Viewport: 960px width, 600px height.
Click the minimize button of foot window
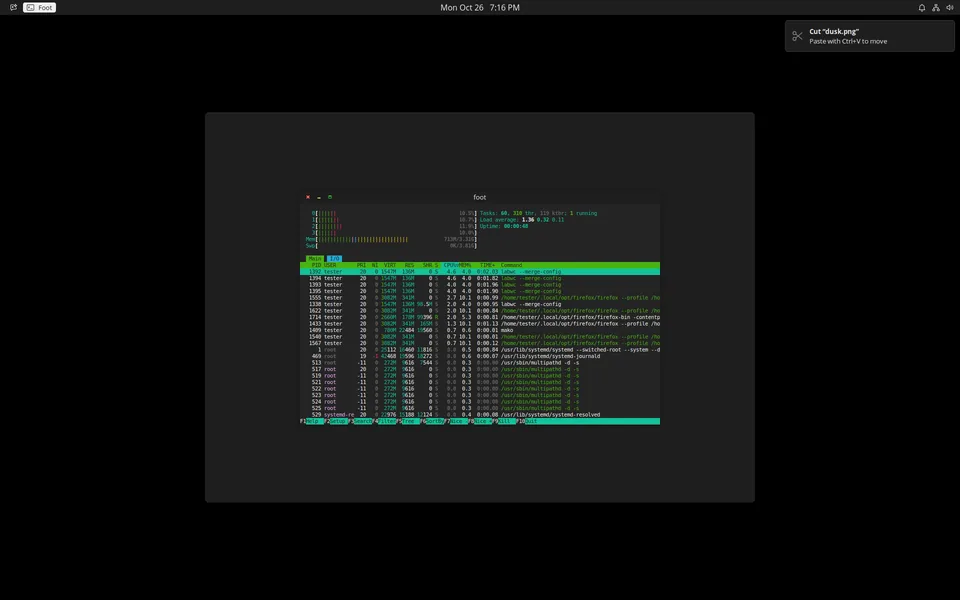pos(319,197)
